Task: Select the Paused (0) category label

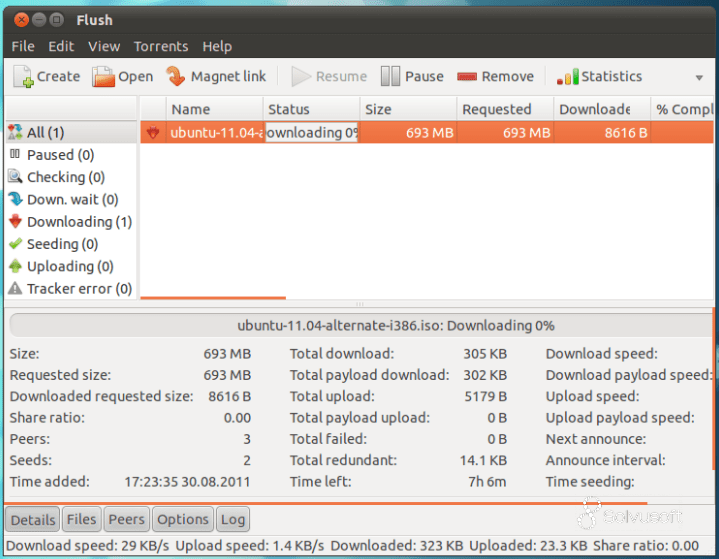Action: pos(61,155)
